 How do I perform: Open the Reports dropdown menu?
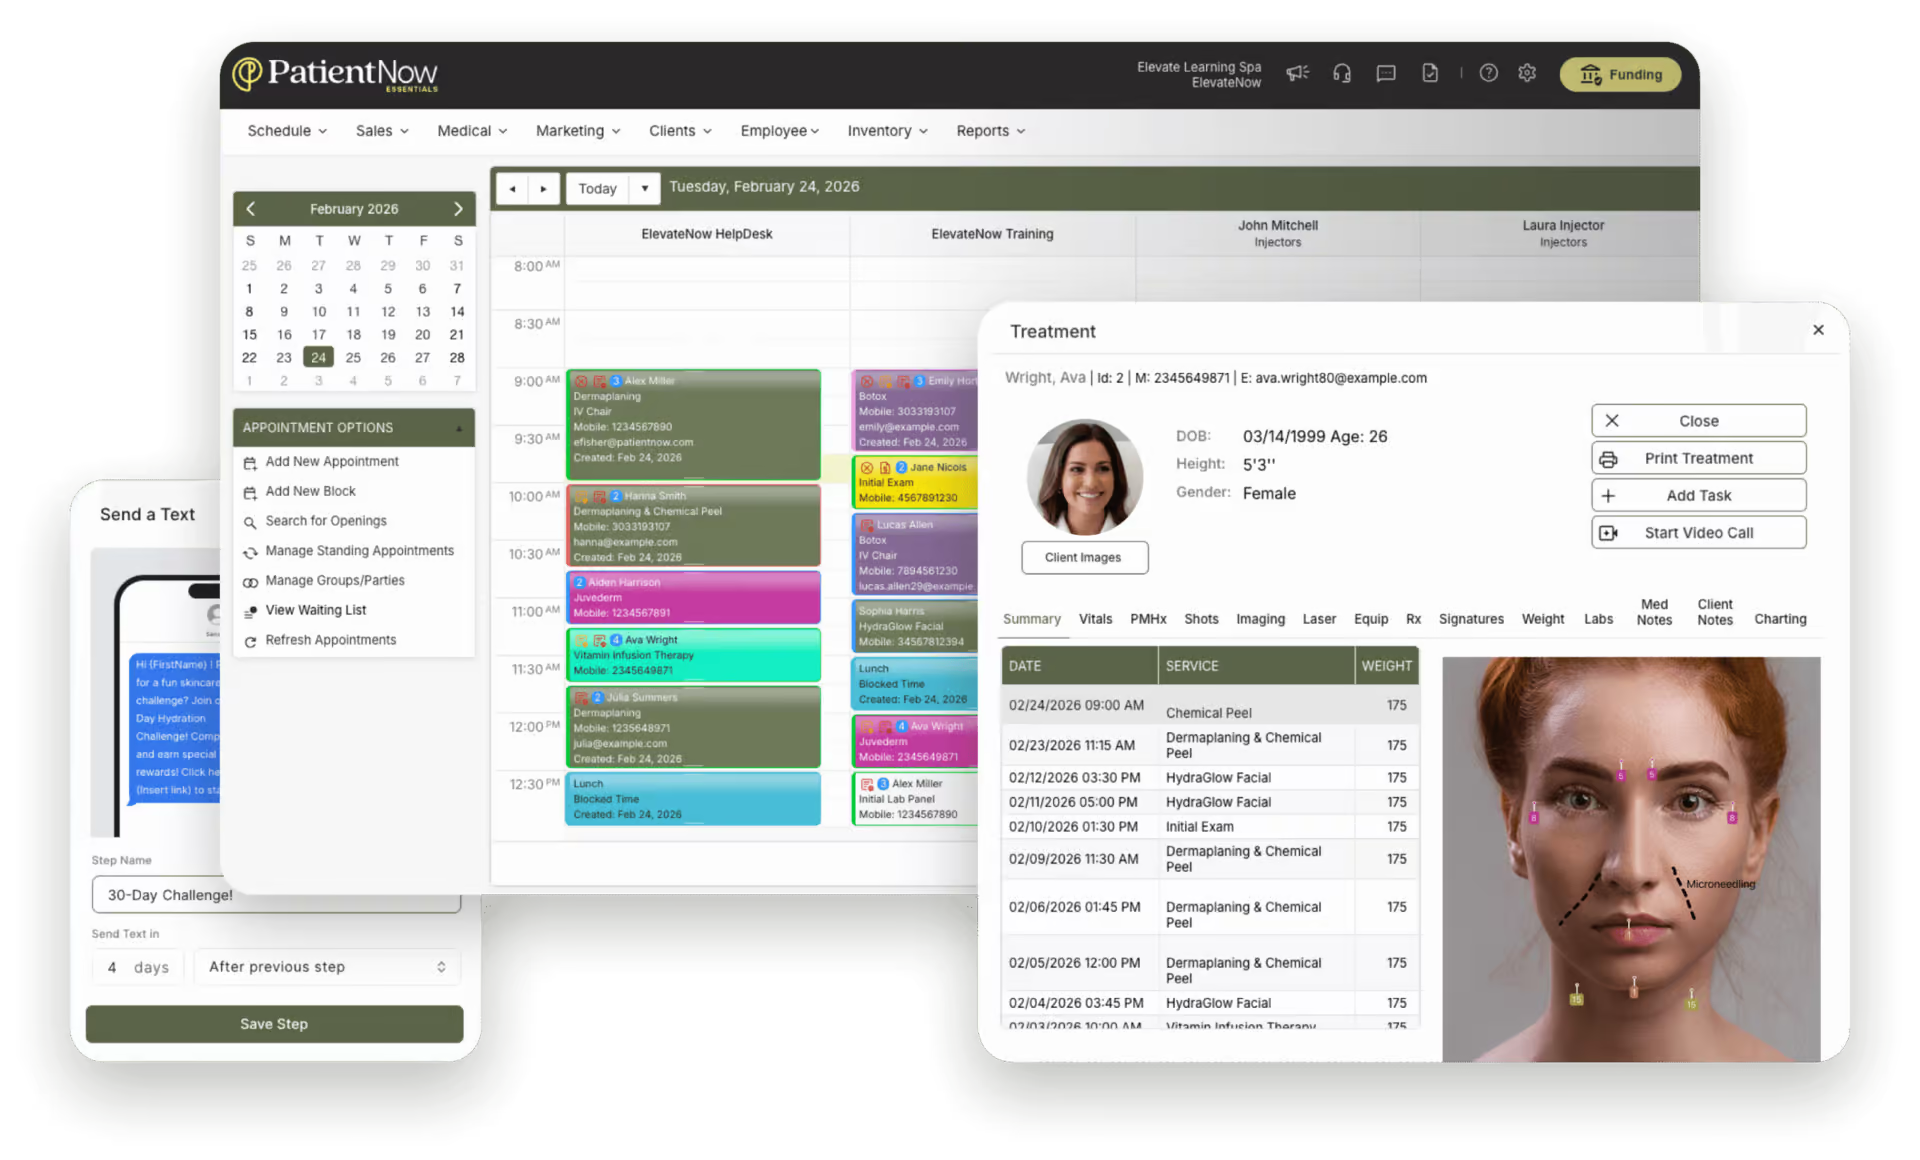point(990,131)
